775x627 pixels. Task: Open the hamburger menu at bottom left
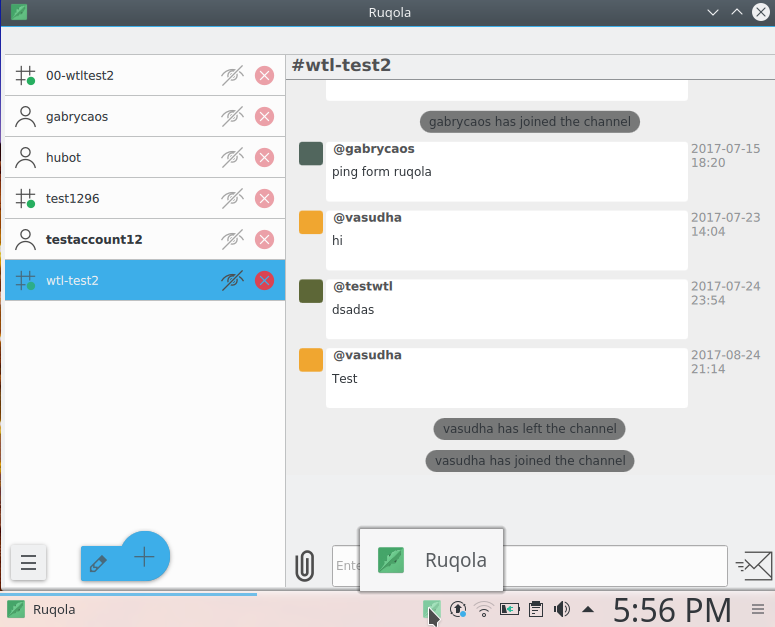[28, 564]
